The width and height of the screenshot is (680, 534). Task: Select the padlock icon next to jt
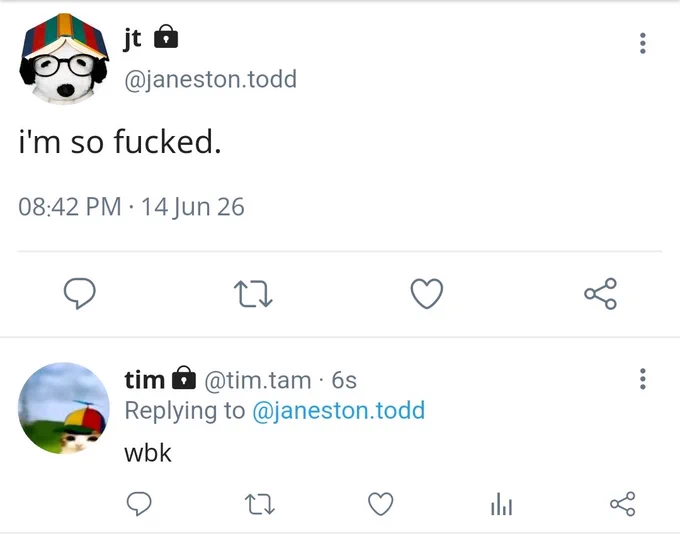(166, 36)
